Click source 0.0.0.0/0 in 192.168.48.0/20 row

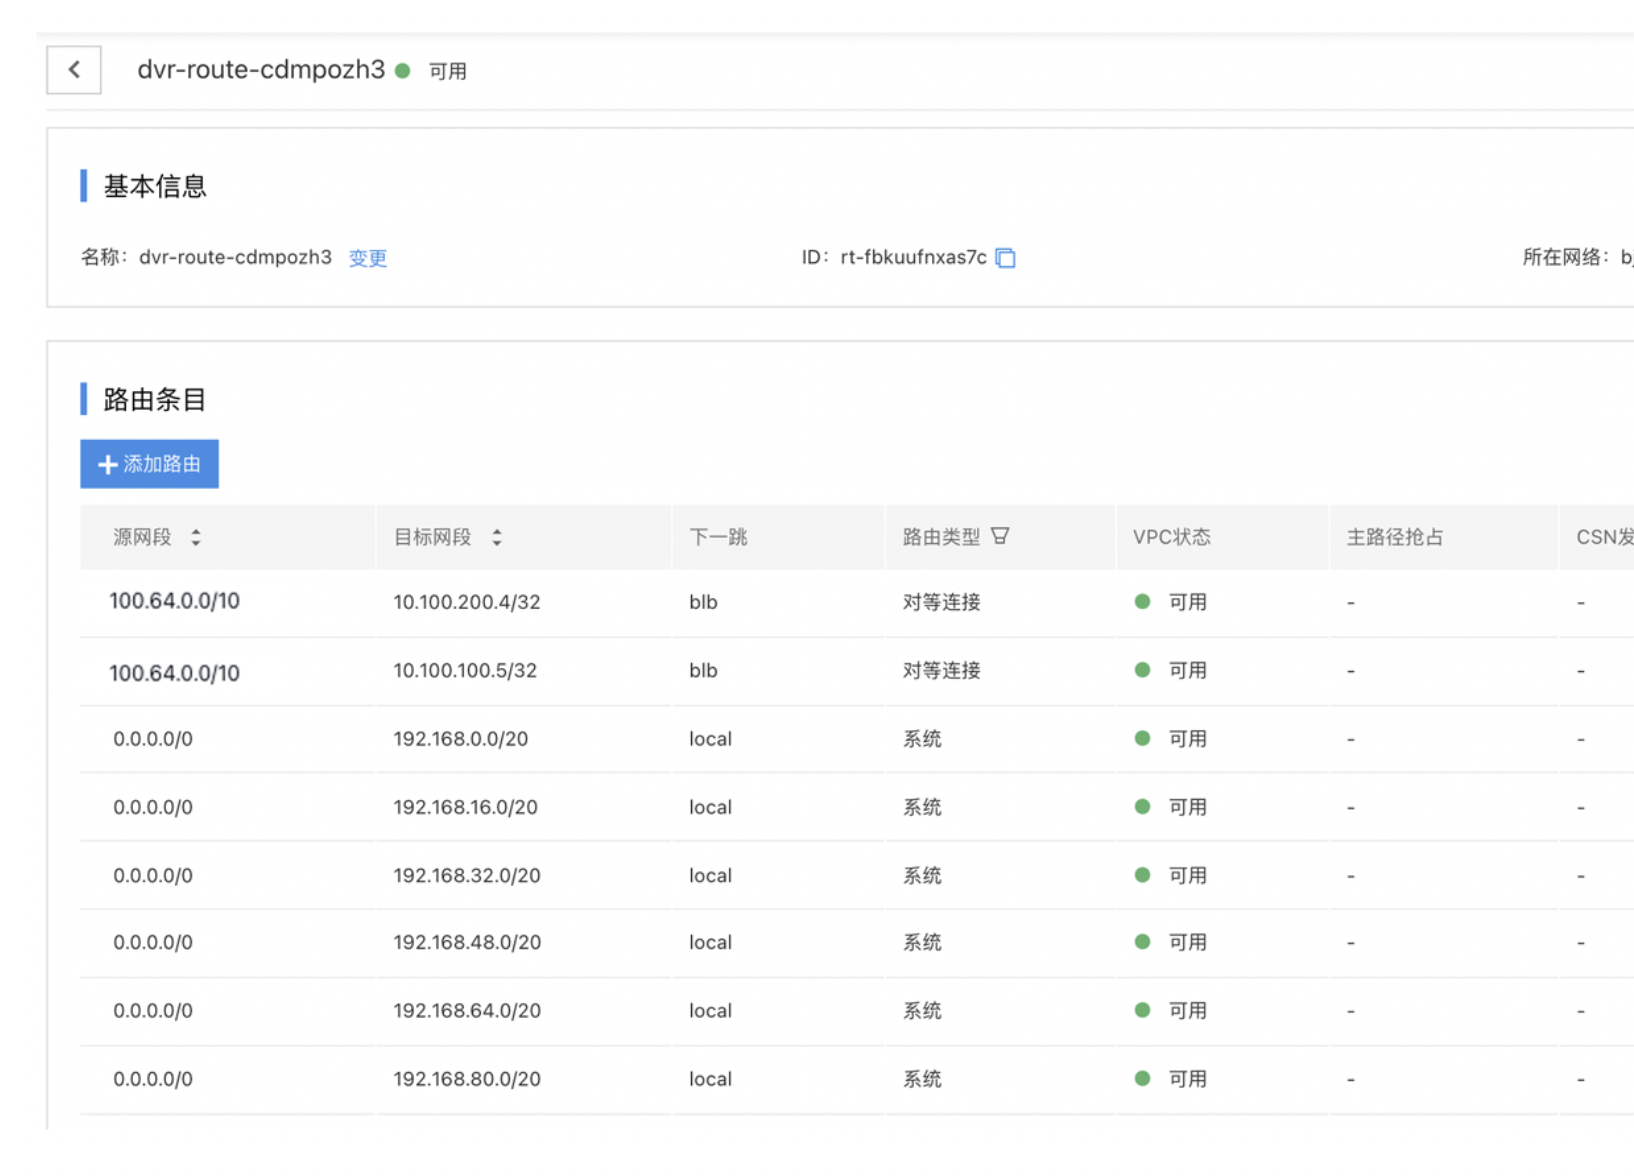(153, 942)
